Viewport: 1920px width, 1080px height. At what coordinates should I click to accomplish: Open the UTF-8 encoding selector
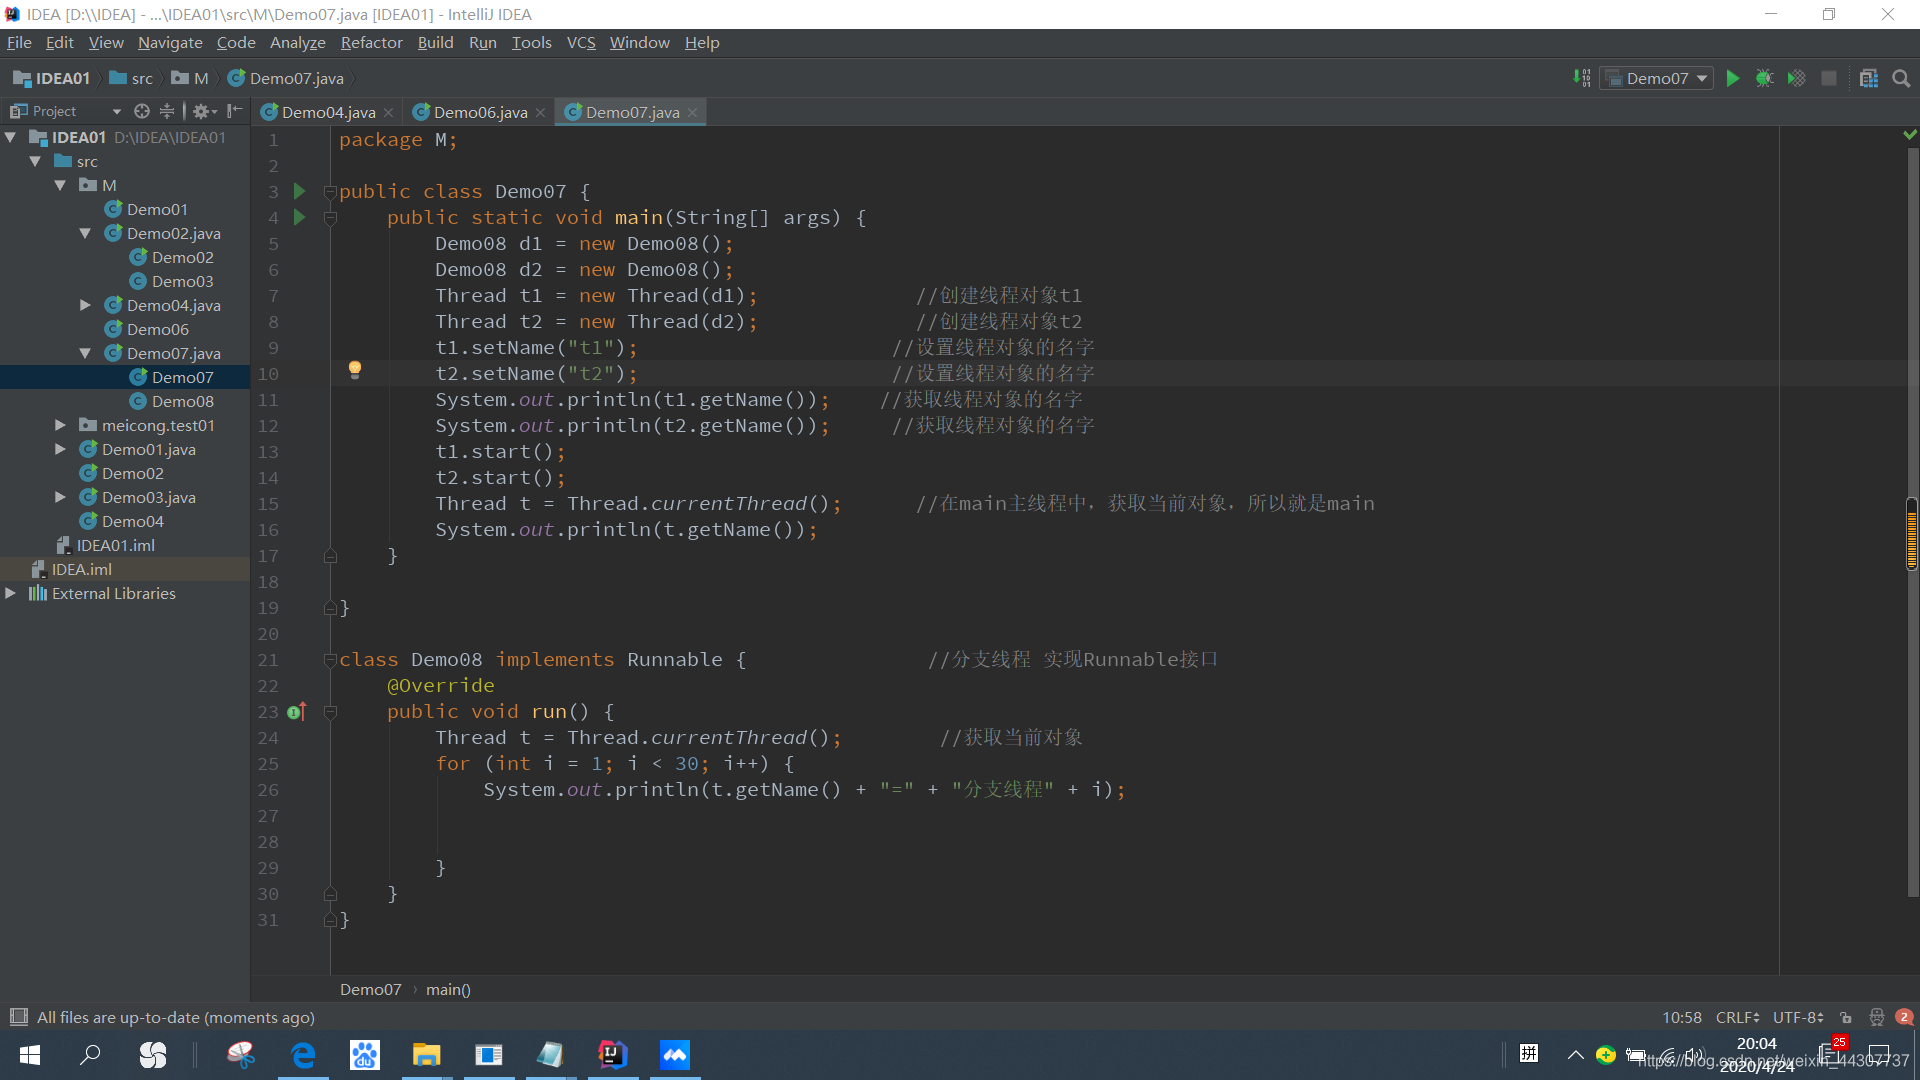click(1798, 1017)
